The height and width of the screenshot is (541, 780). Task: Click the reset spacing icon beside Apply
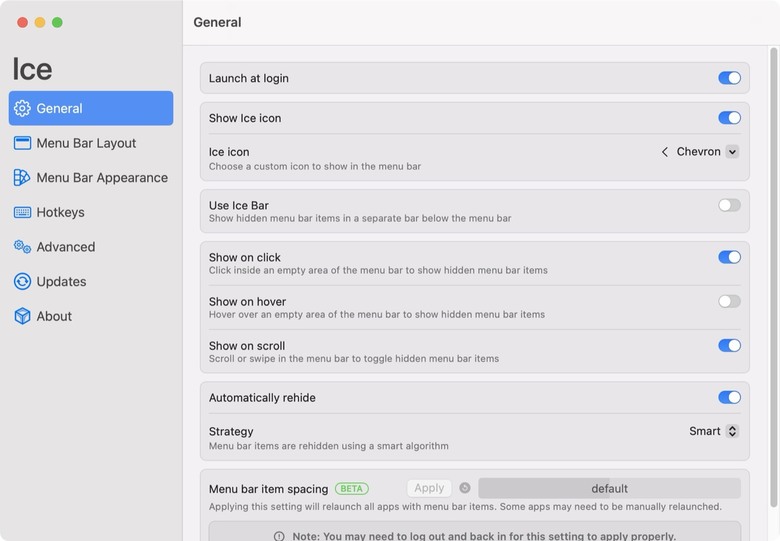465,488
